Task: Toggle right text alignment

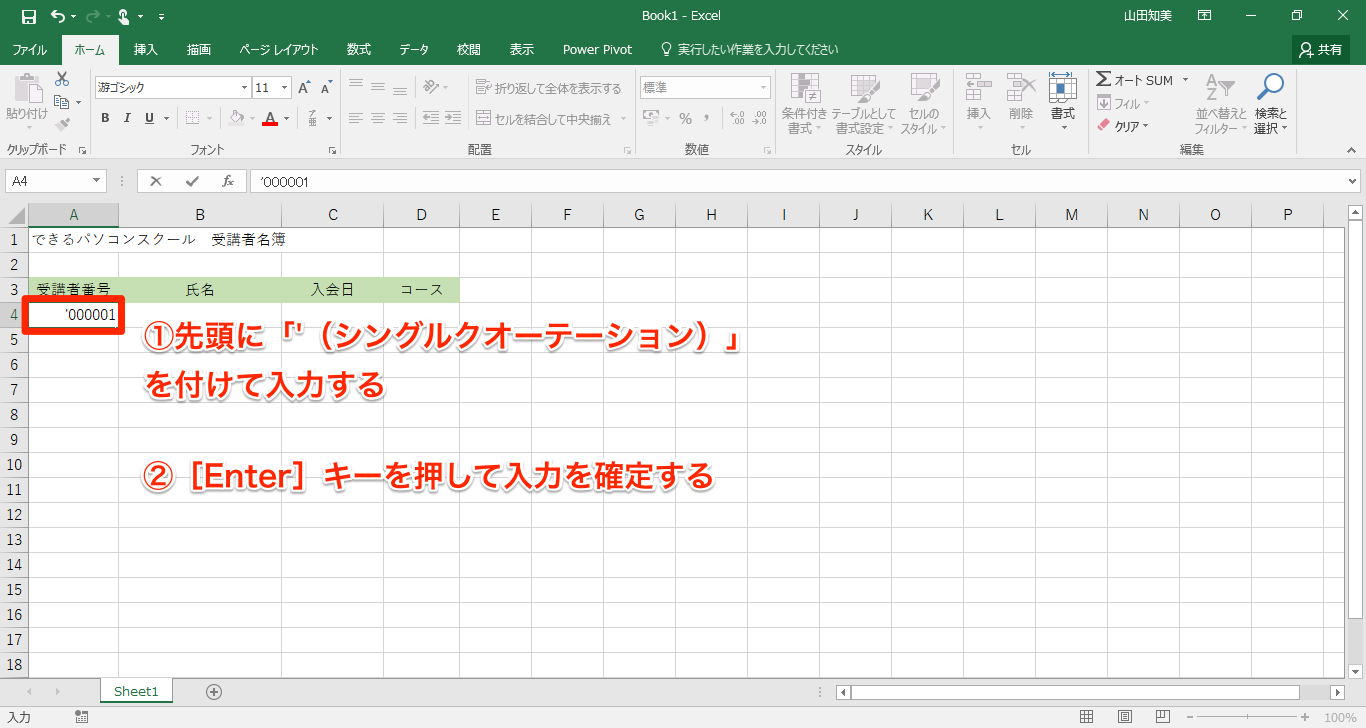Action: point(400,118)
